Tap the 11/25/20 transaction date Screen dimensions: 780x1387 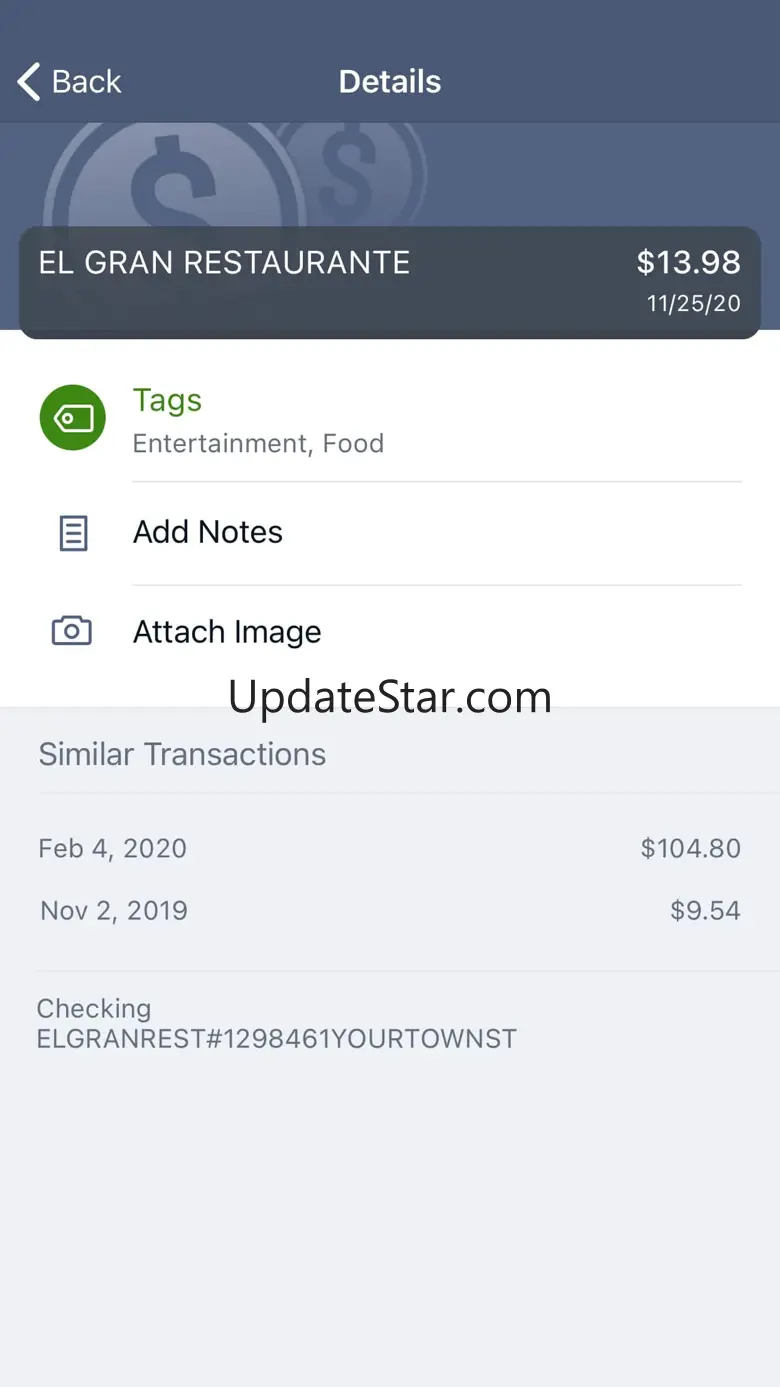[x=693, y=304]
